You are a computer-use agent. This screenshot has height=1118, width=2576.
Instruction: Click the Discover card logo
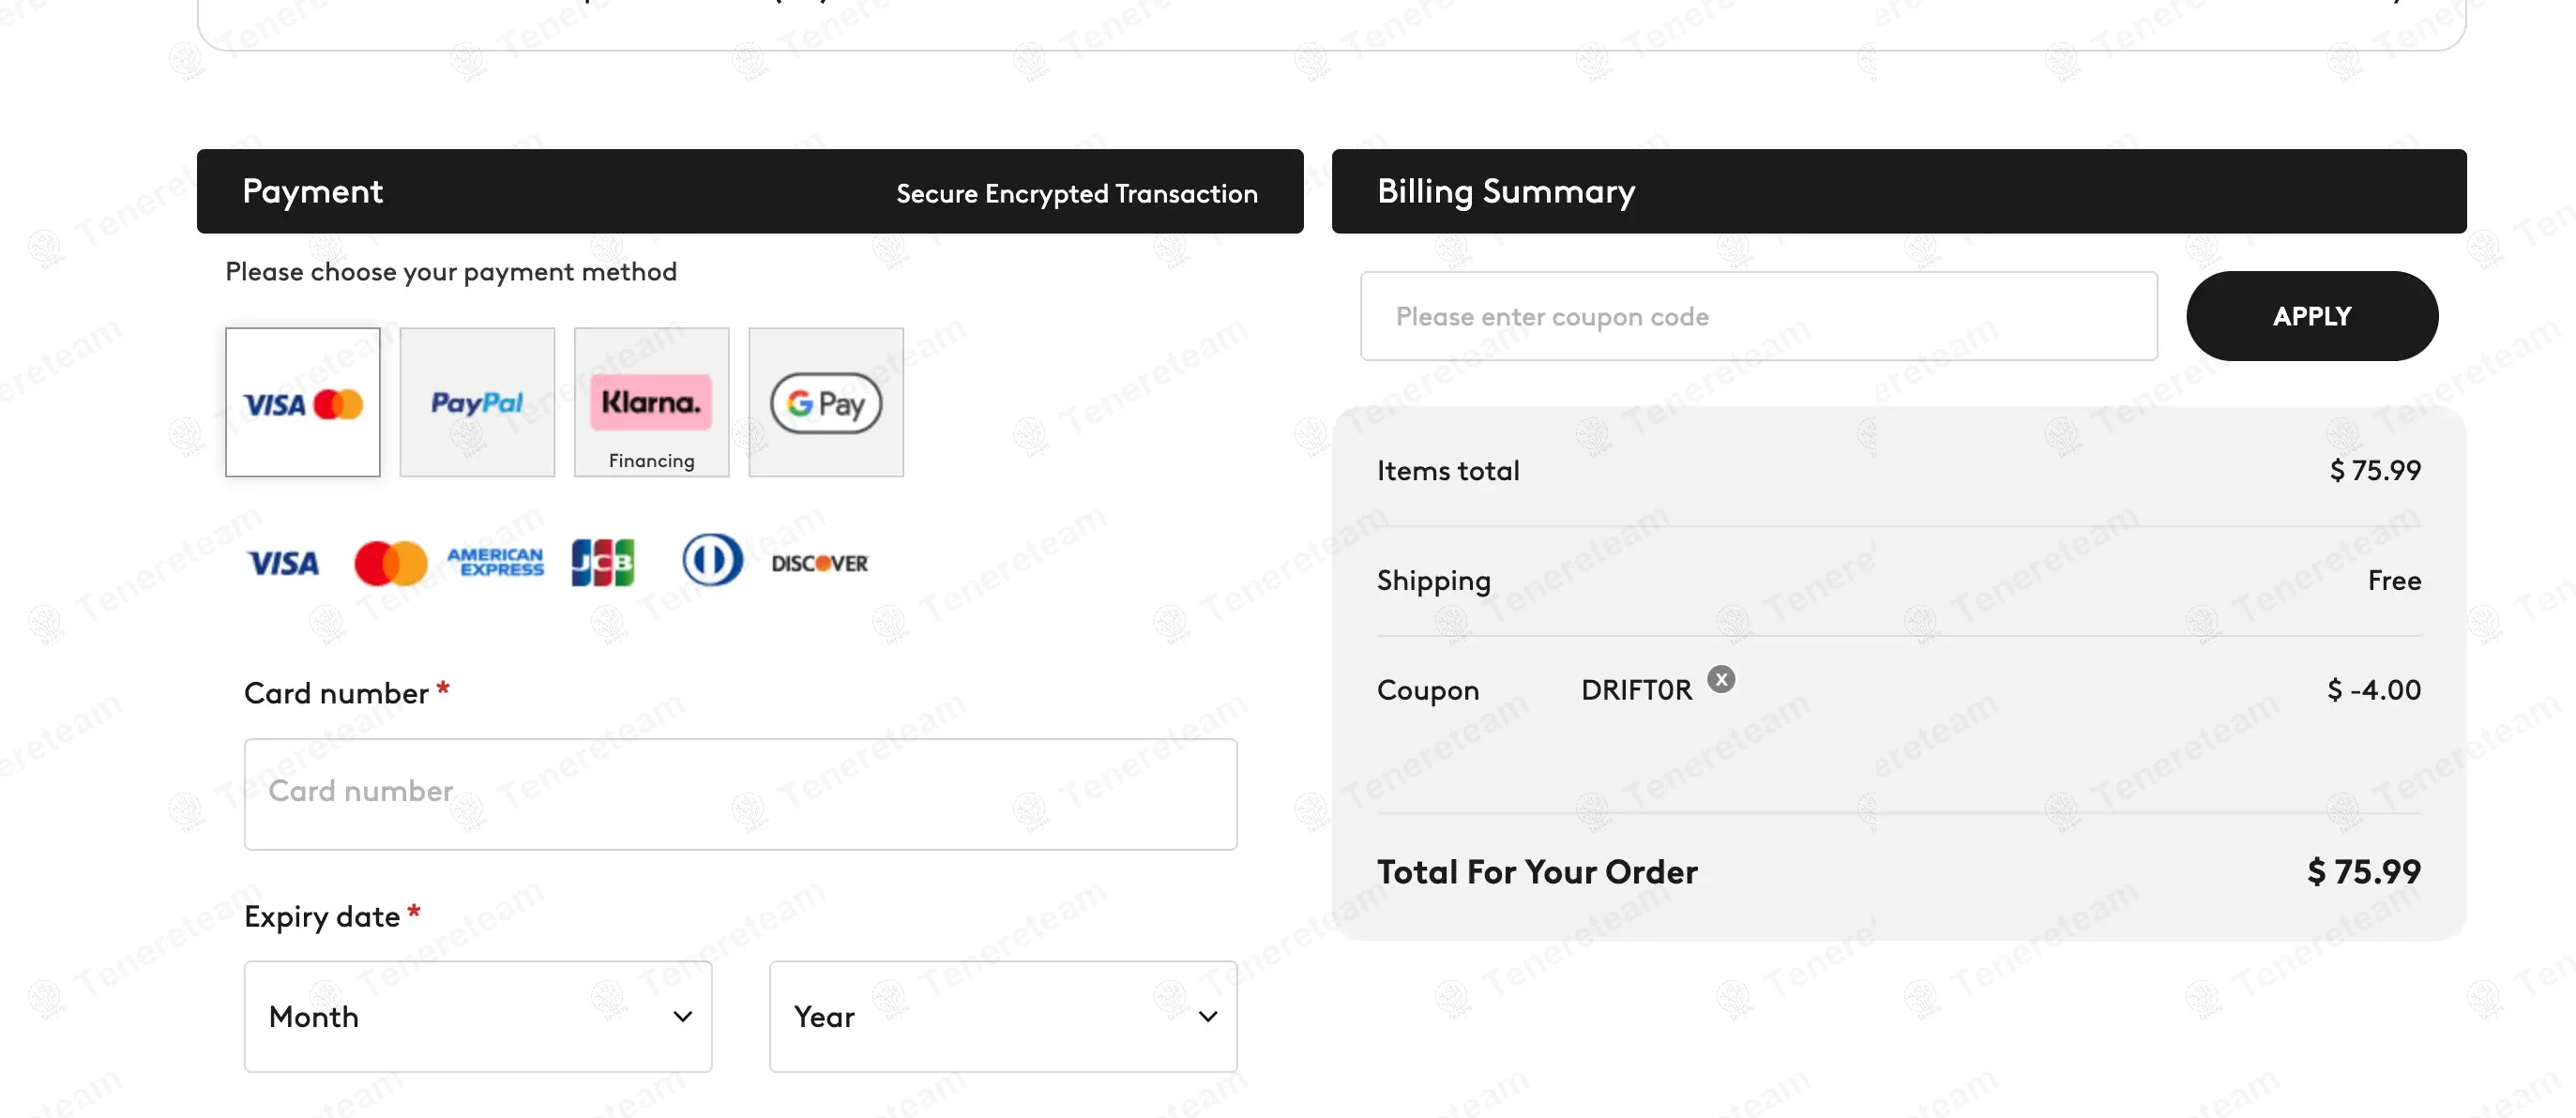tap(819, 563)
